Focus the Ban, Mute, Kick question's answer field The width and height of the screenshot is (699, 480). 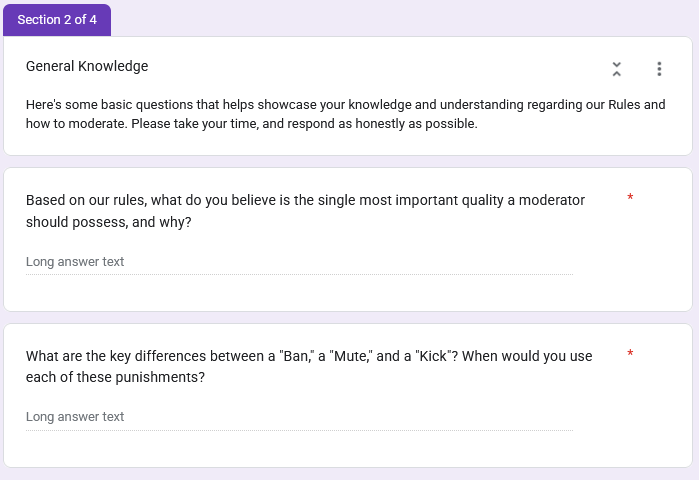point(299,417)
